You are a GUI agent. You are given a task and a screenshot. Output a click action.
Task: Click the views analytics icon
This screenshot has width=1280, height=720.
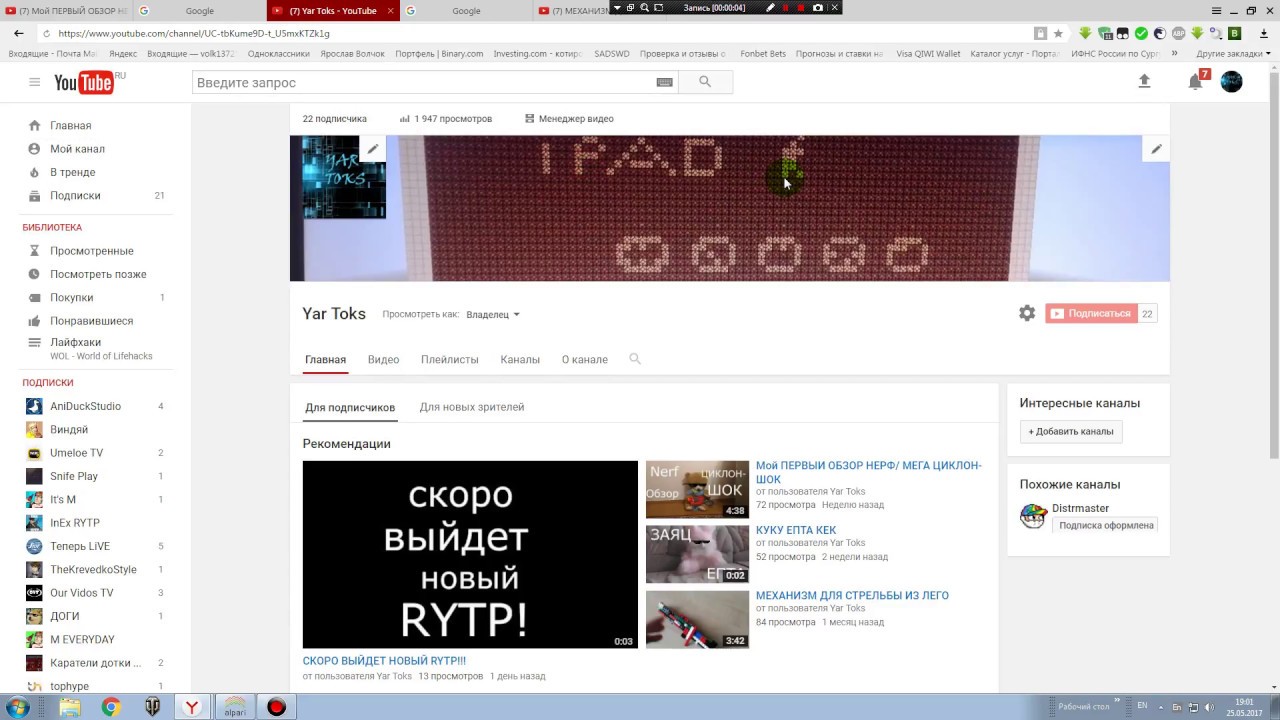click(x=405, y=118)
